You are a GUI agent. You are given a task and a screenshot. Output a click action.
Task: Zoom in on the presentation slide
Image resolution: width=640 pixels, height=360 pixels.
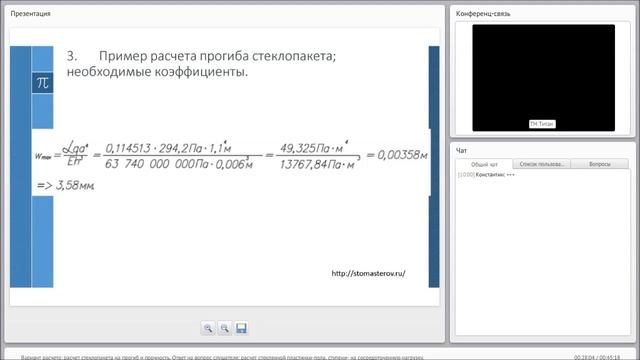(208, 328)
